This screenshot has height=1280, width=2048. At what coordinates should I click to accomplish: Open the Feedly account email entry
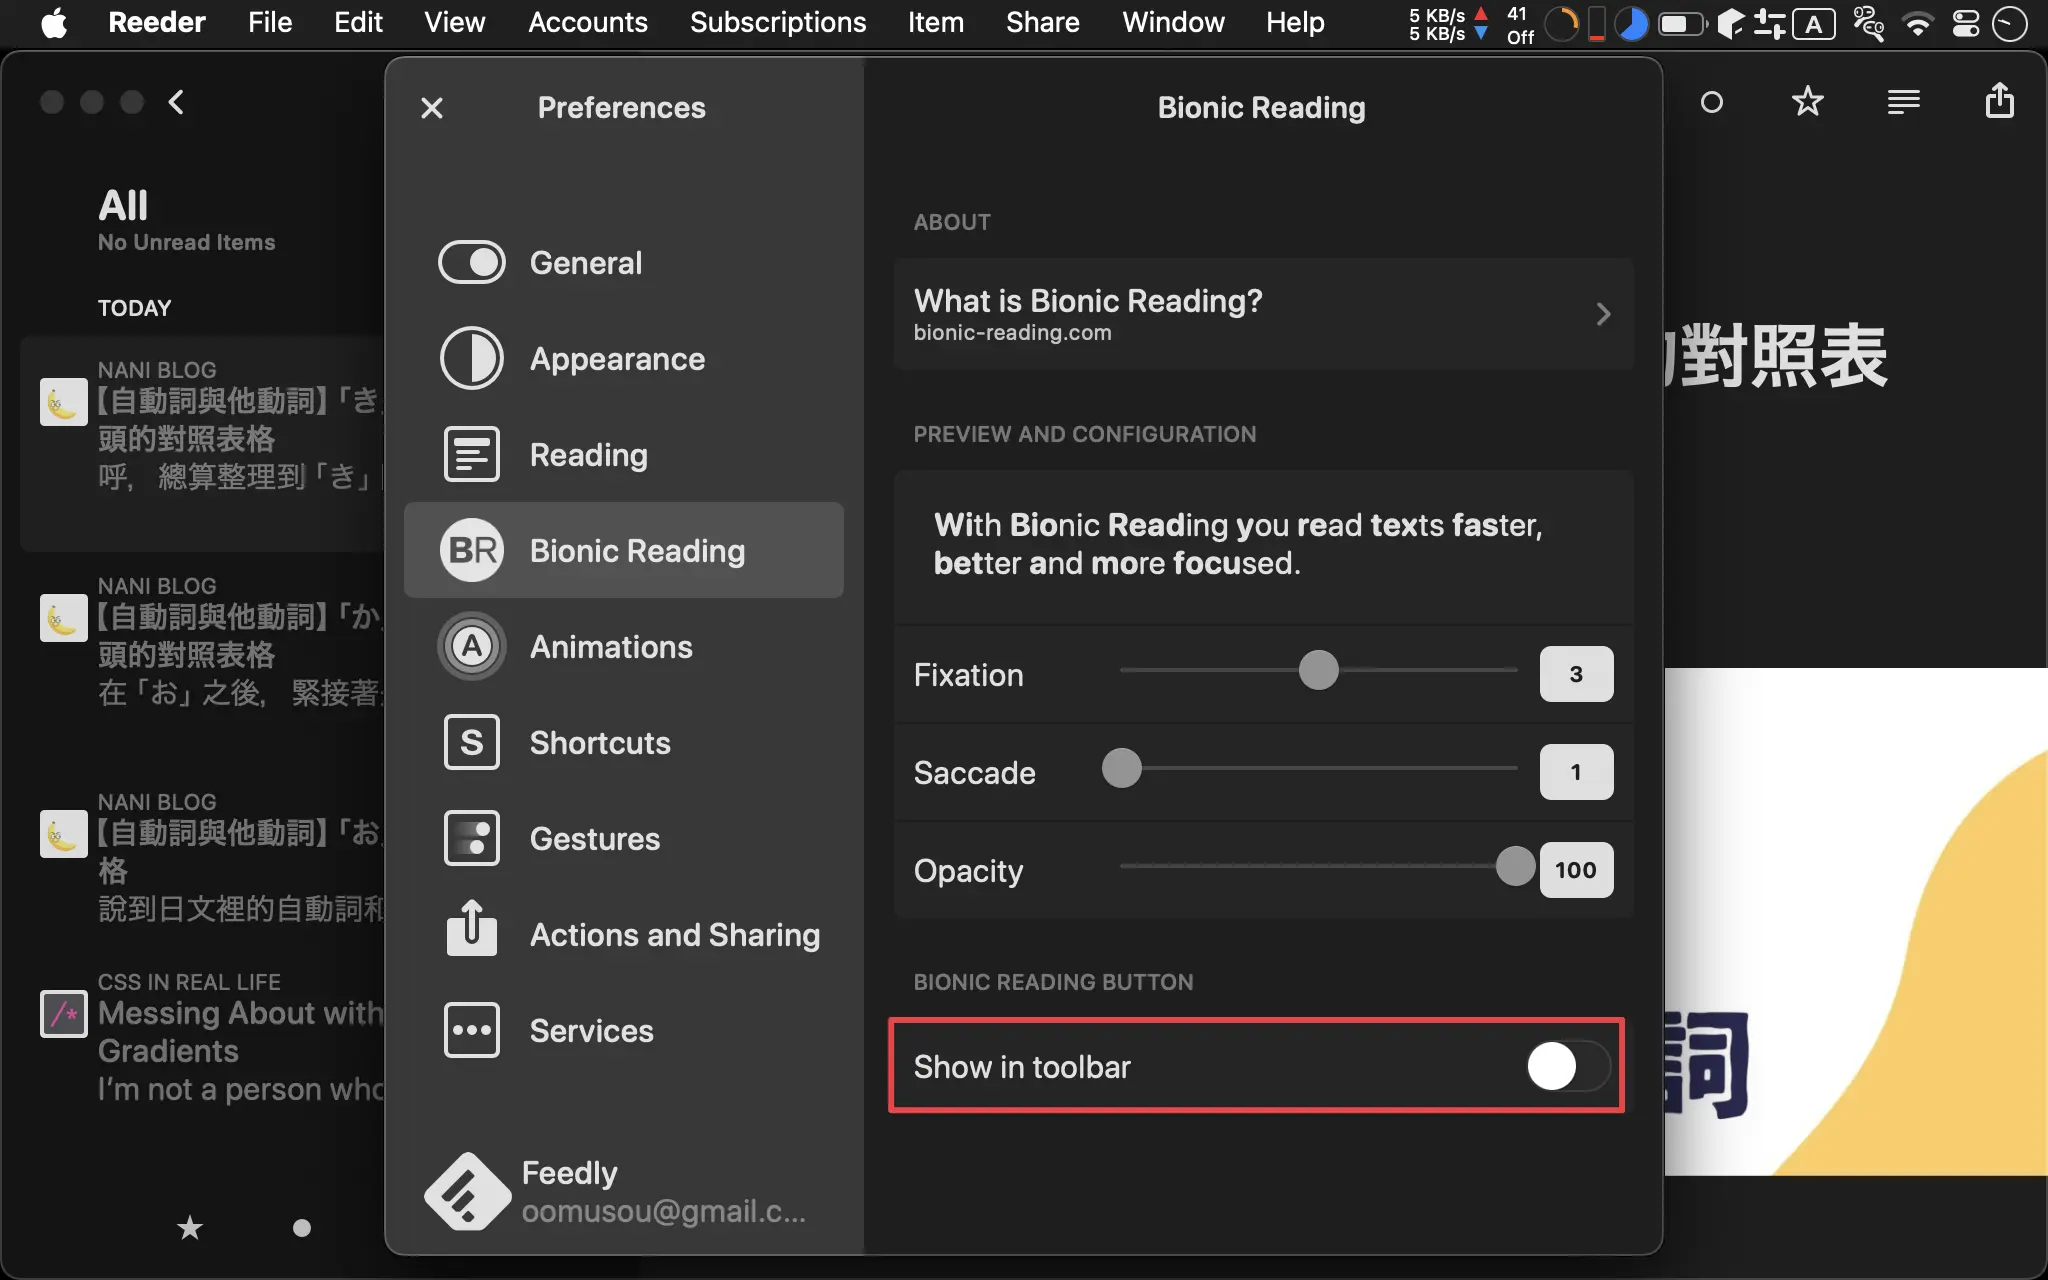663,1211
